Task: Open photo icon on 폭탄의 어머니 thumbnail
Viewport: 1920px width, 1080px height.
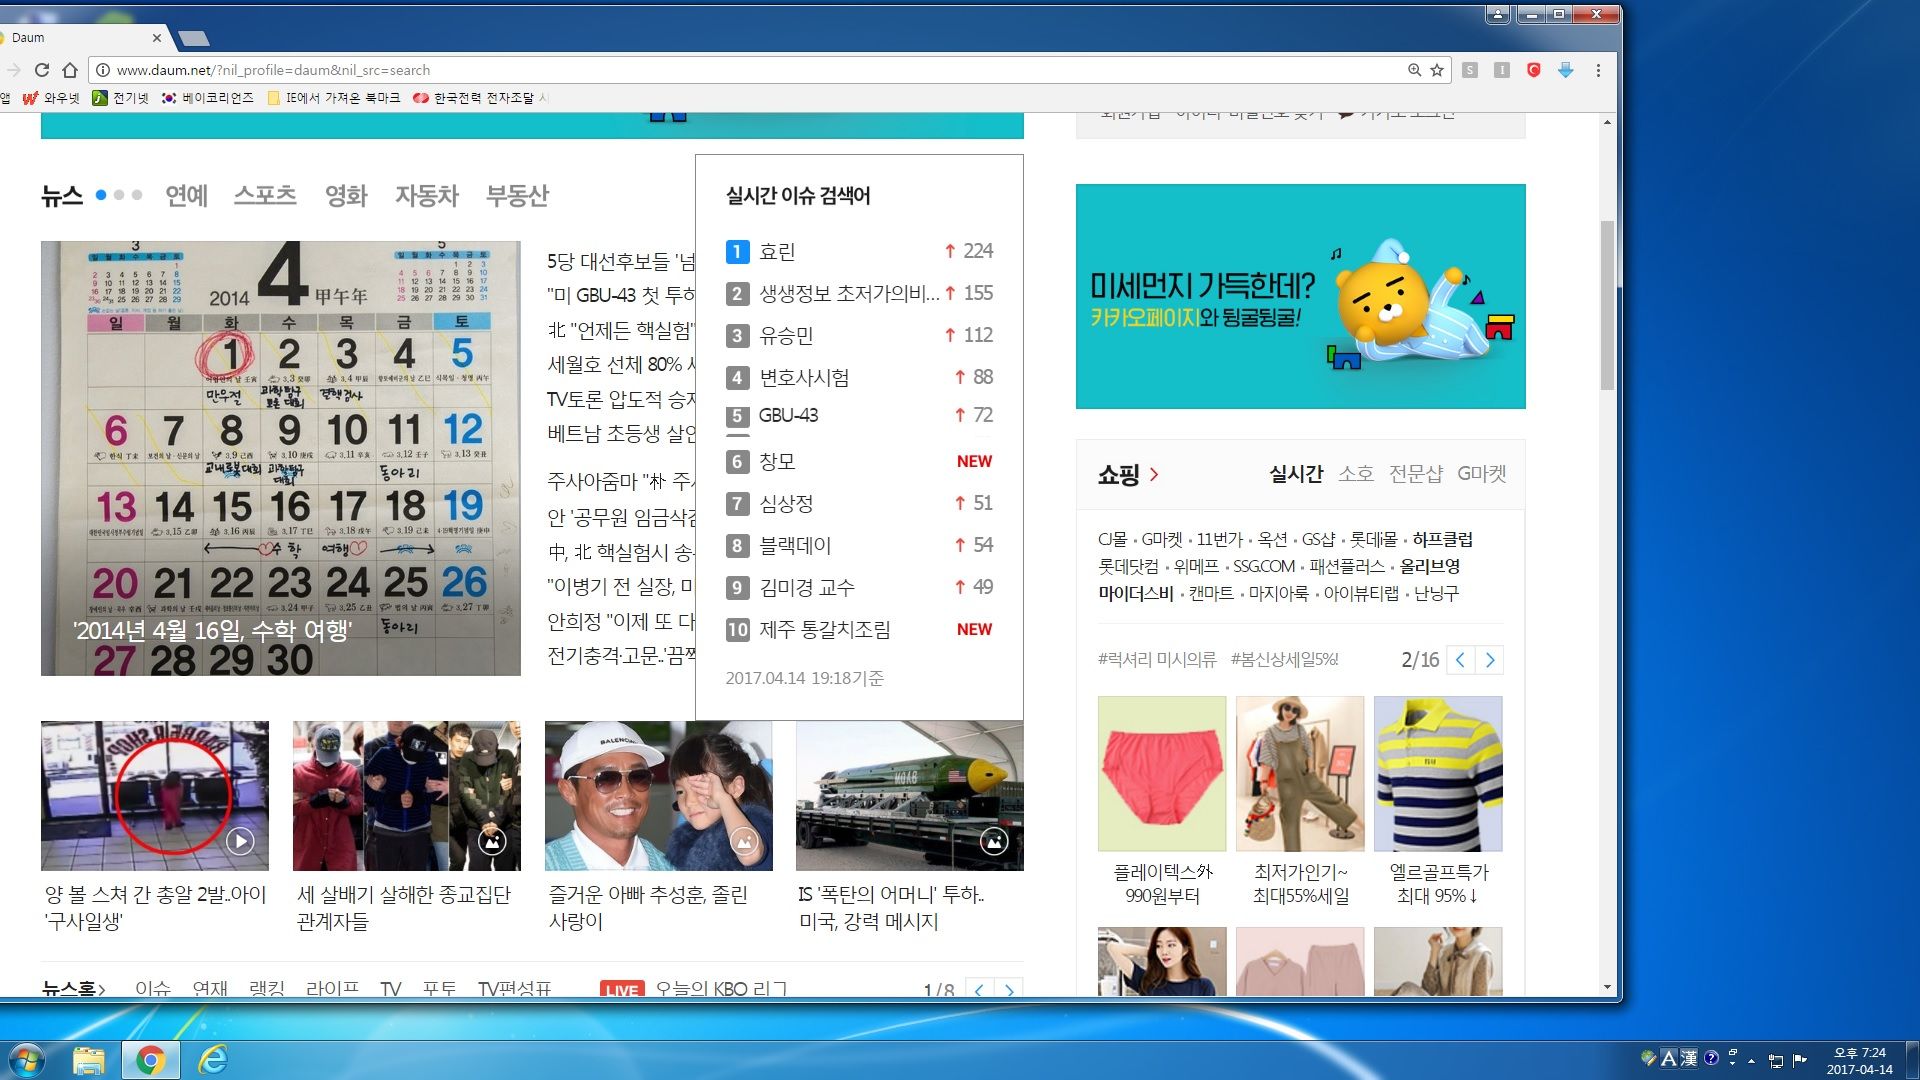Action: (x=994, y=842)
